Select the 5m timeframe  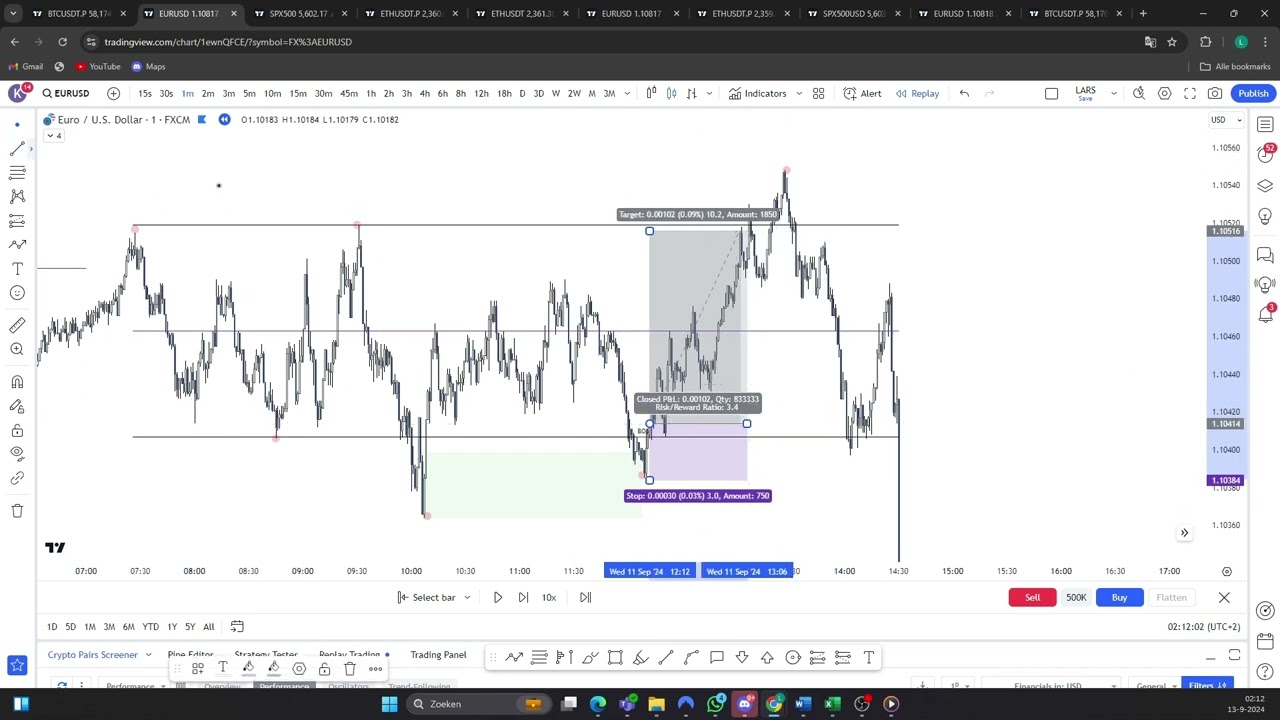(249, 93)
